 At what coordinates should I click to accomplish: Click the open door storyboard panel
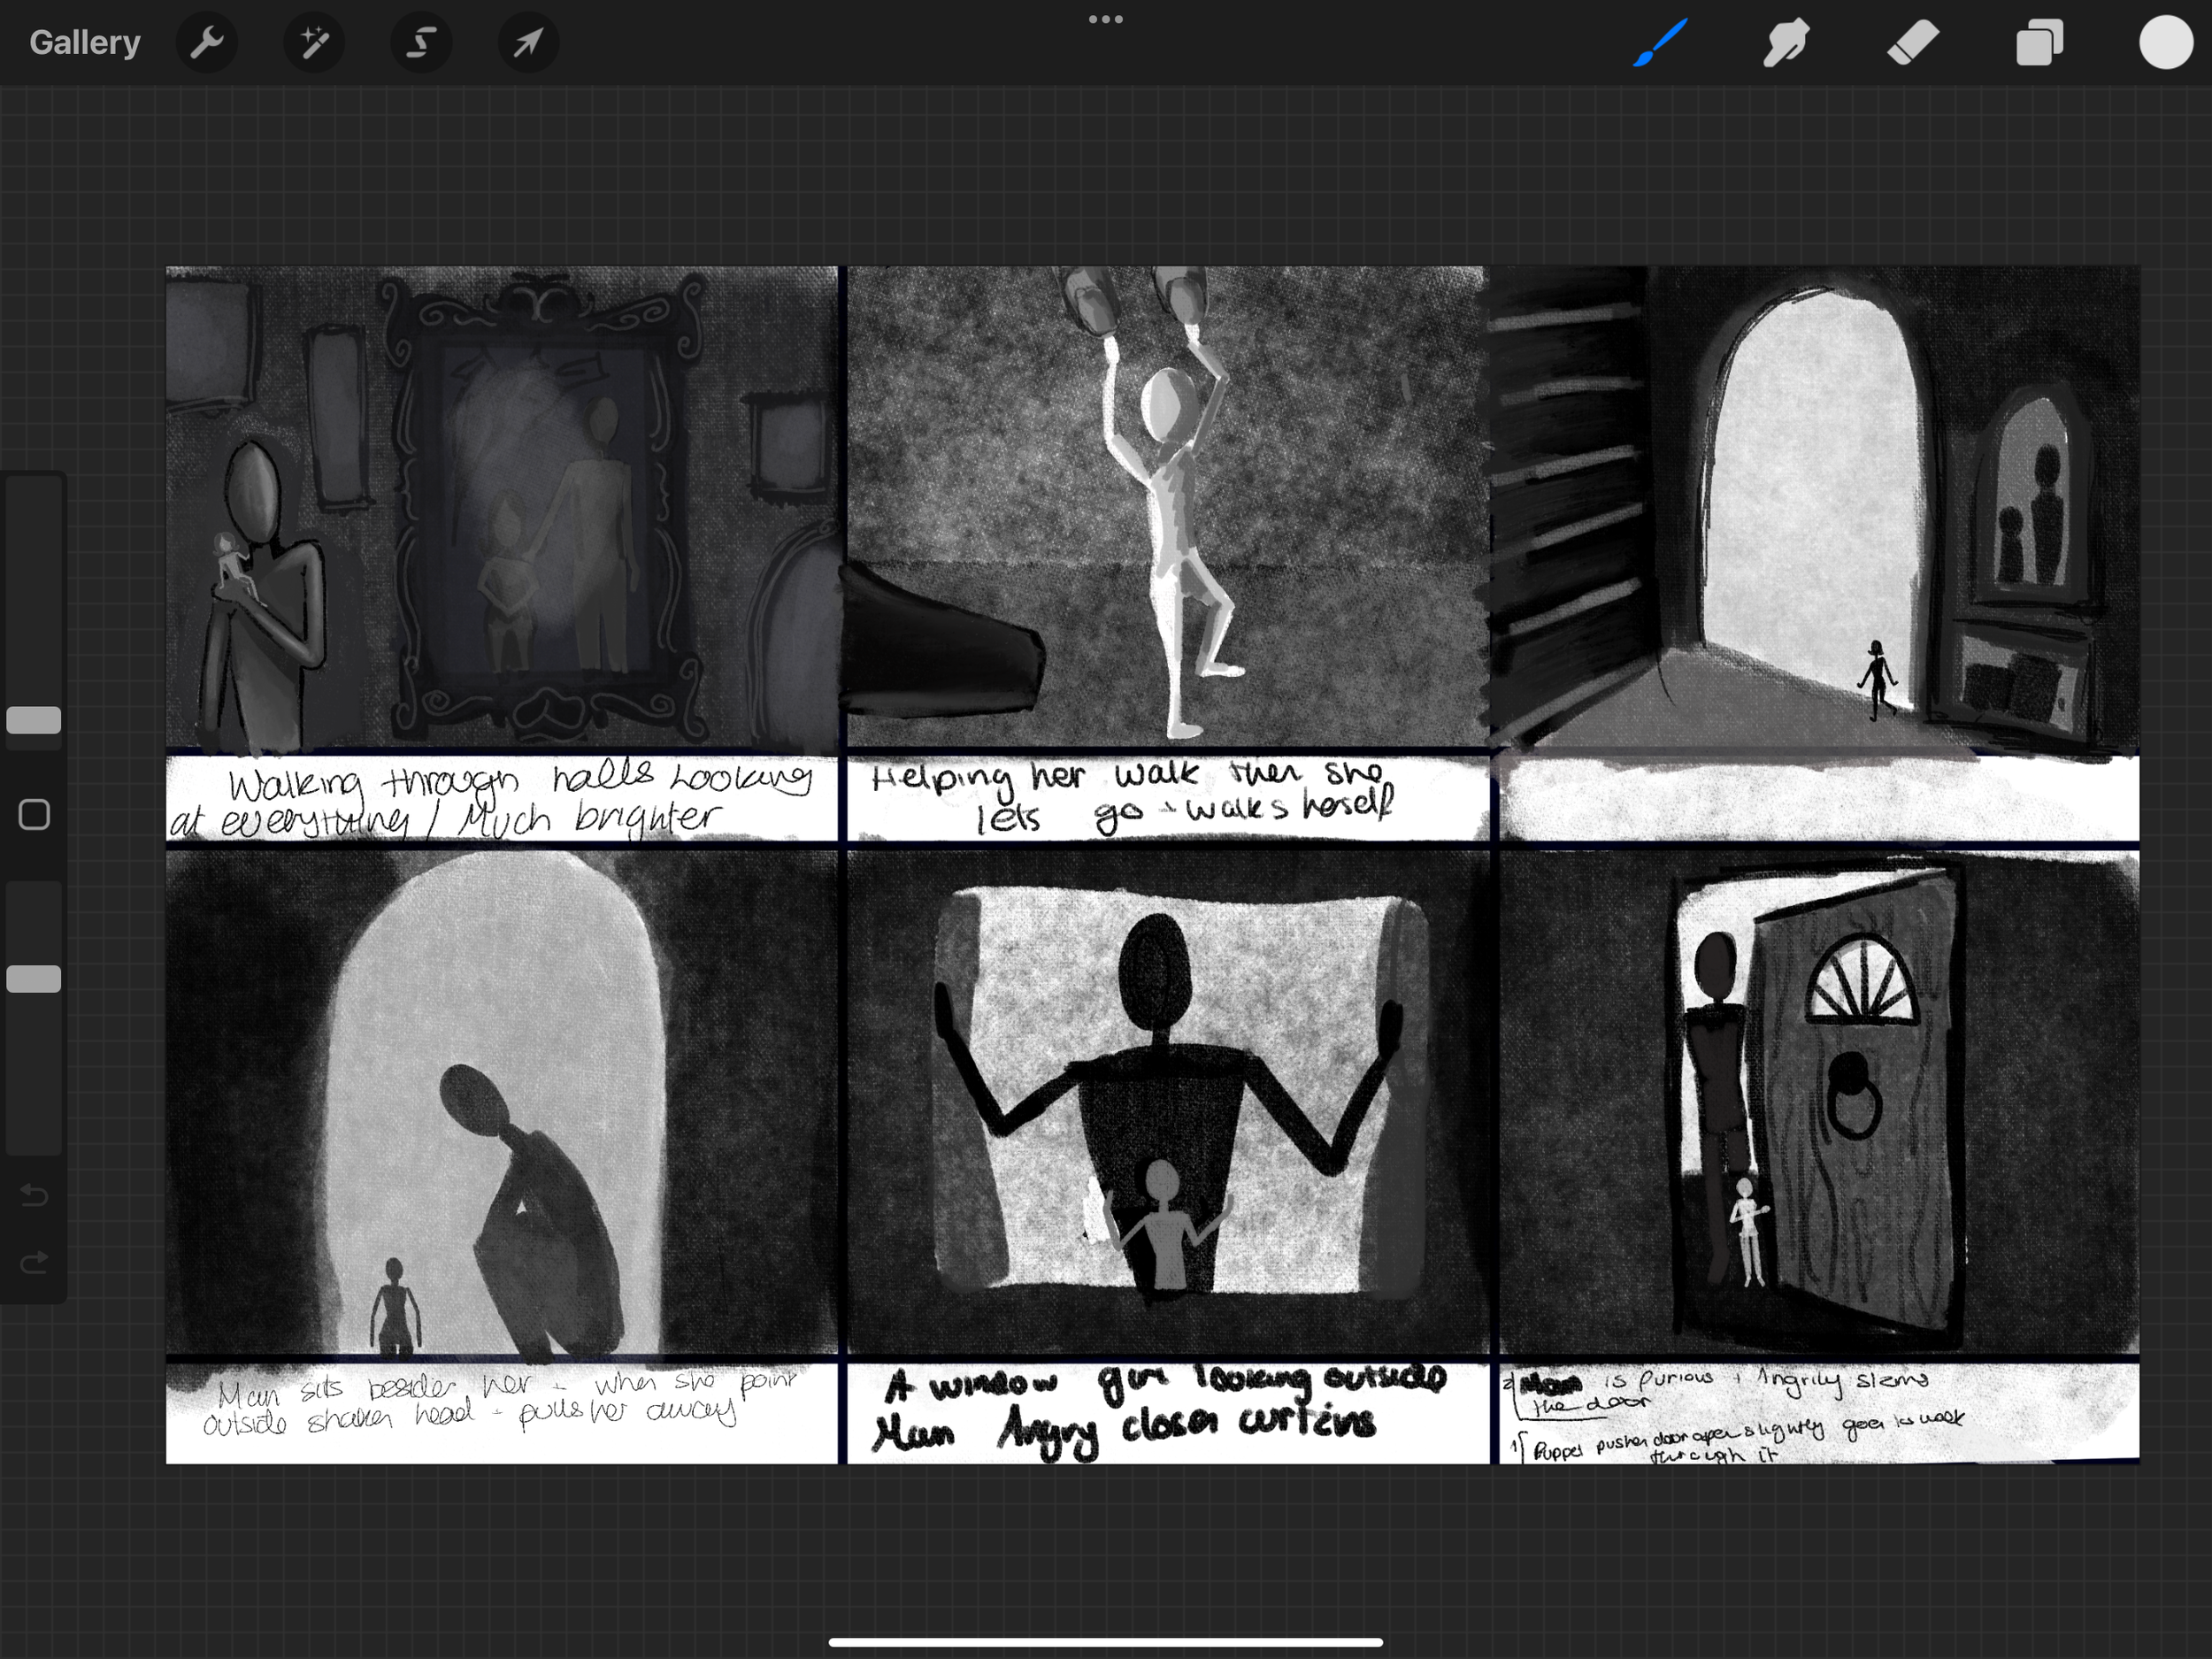tap(1818, 1100)
